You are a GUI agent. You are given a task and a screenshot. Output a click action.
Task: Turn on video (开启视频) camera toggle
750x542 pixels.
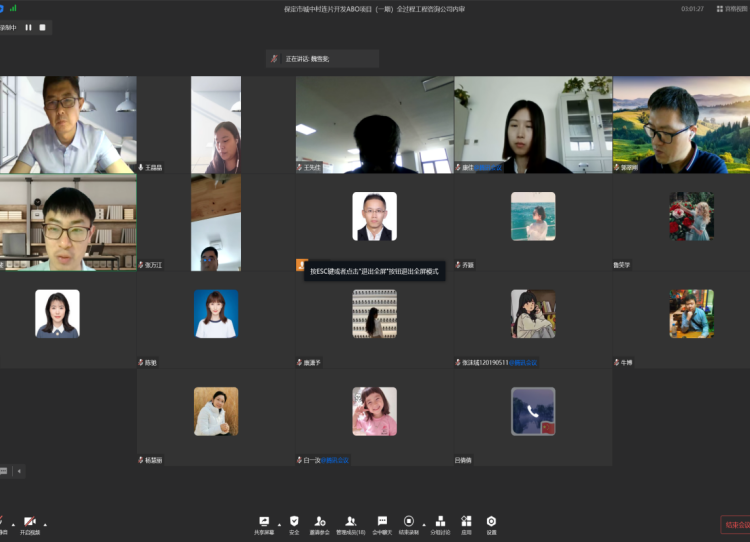tap(29, 523)
